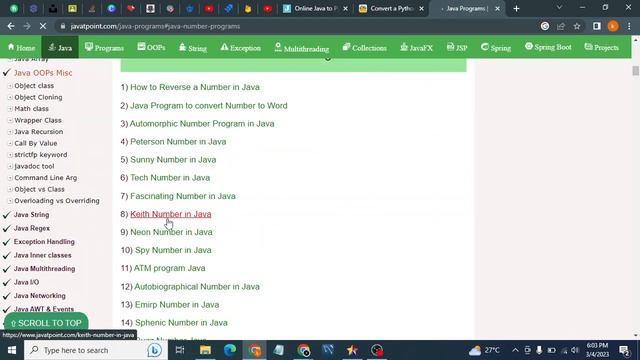Switch to Online Java tab

pos(315,8)
